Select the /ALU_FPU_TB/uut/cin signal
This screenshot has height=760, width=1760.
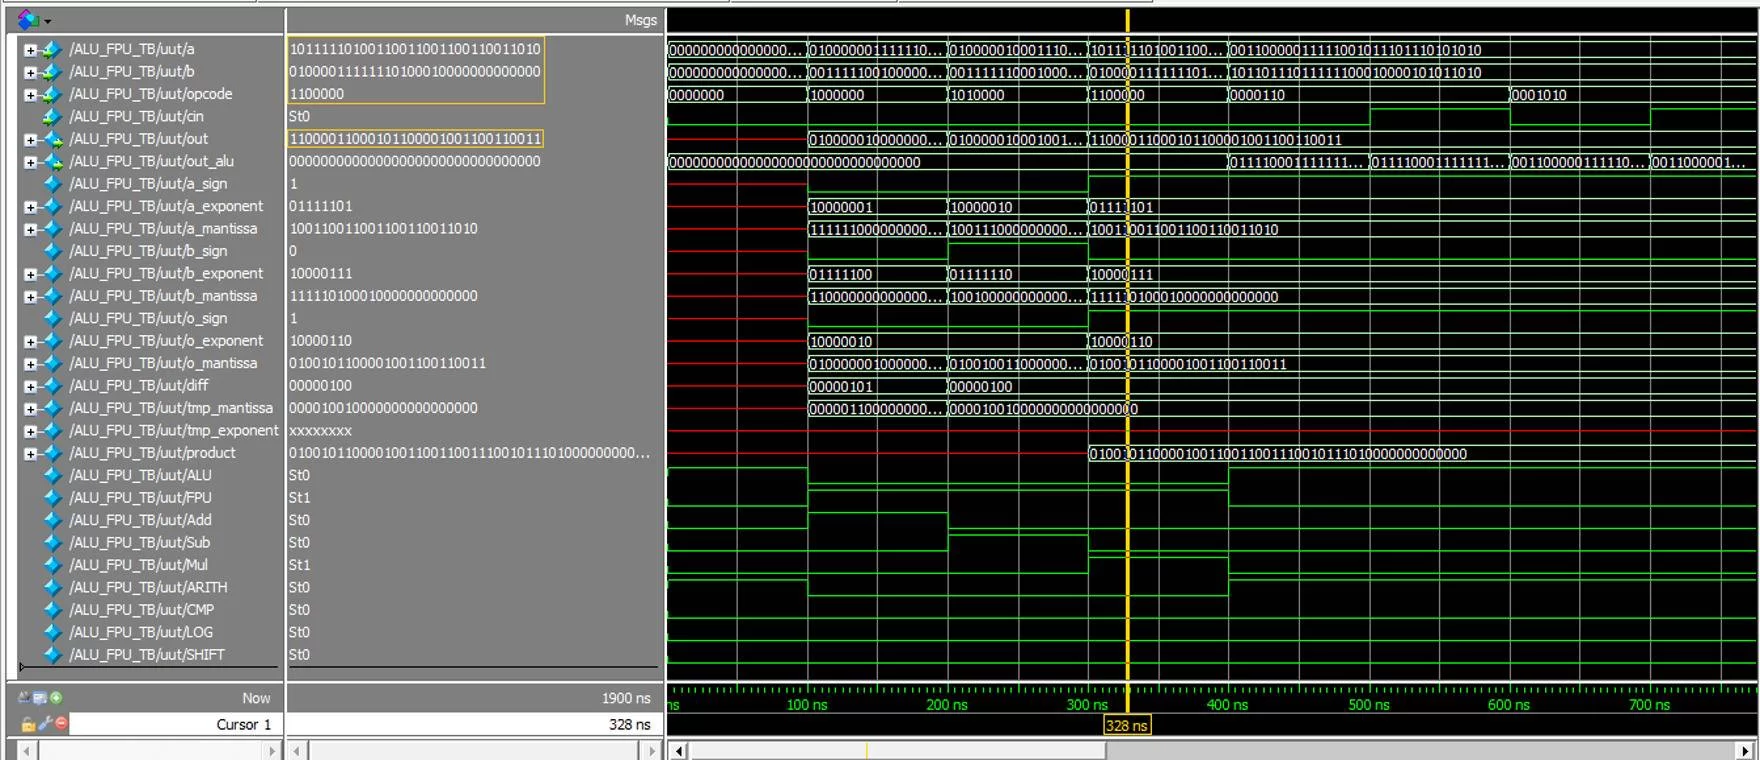coord(136,116)
